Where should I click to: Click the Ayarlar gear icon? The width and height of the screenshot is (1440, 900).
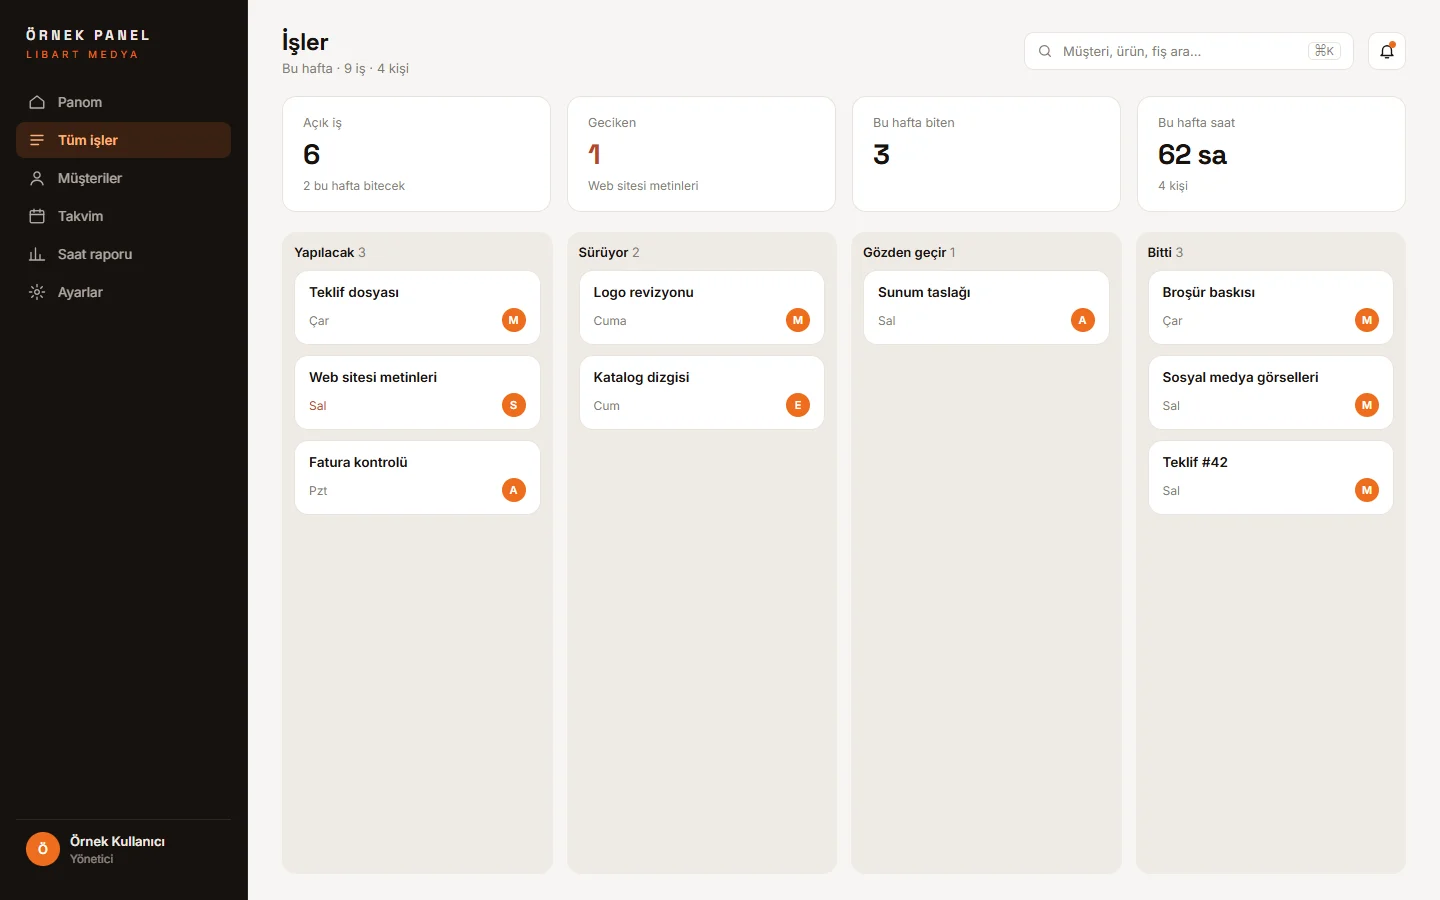[37, 292]
